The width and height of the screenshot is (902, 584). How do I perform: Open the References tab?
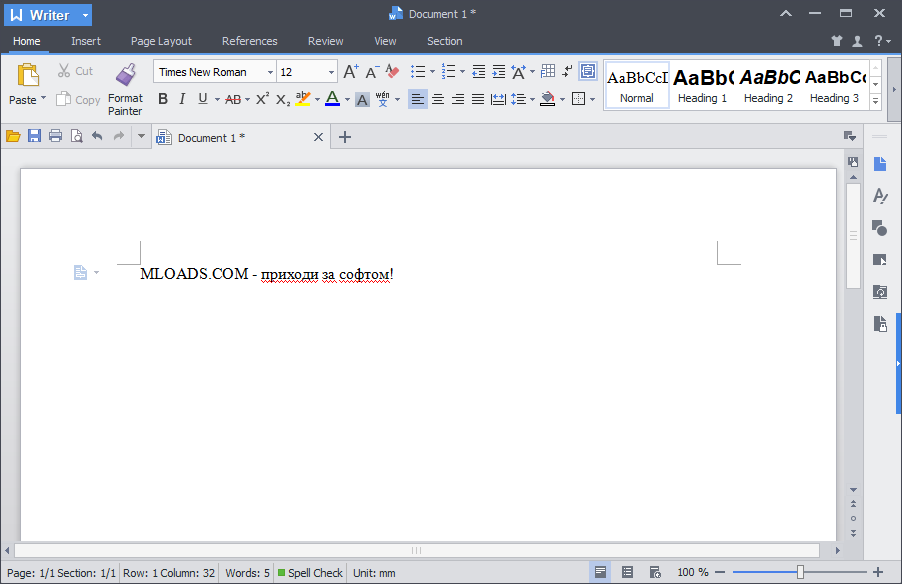click(x=250, y=41)
